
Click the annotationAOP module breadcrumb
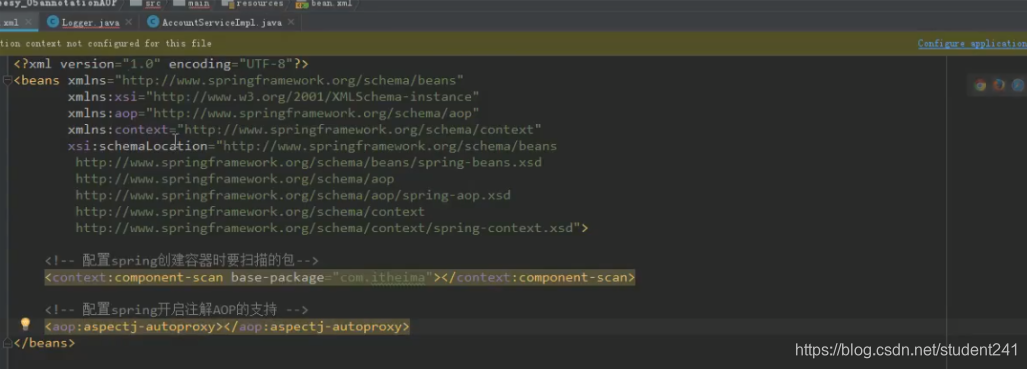pos(59,3)
